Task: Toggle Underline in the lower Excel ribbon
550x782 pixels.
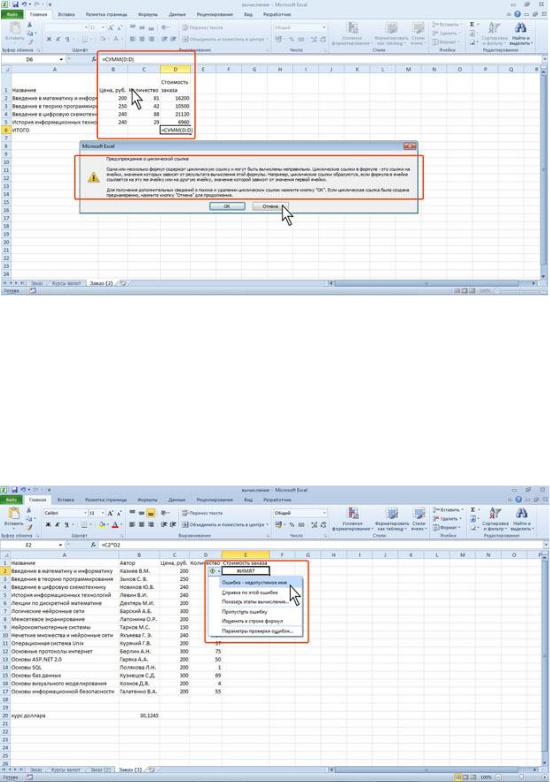Action: 66,525
